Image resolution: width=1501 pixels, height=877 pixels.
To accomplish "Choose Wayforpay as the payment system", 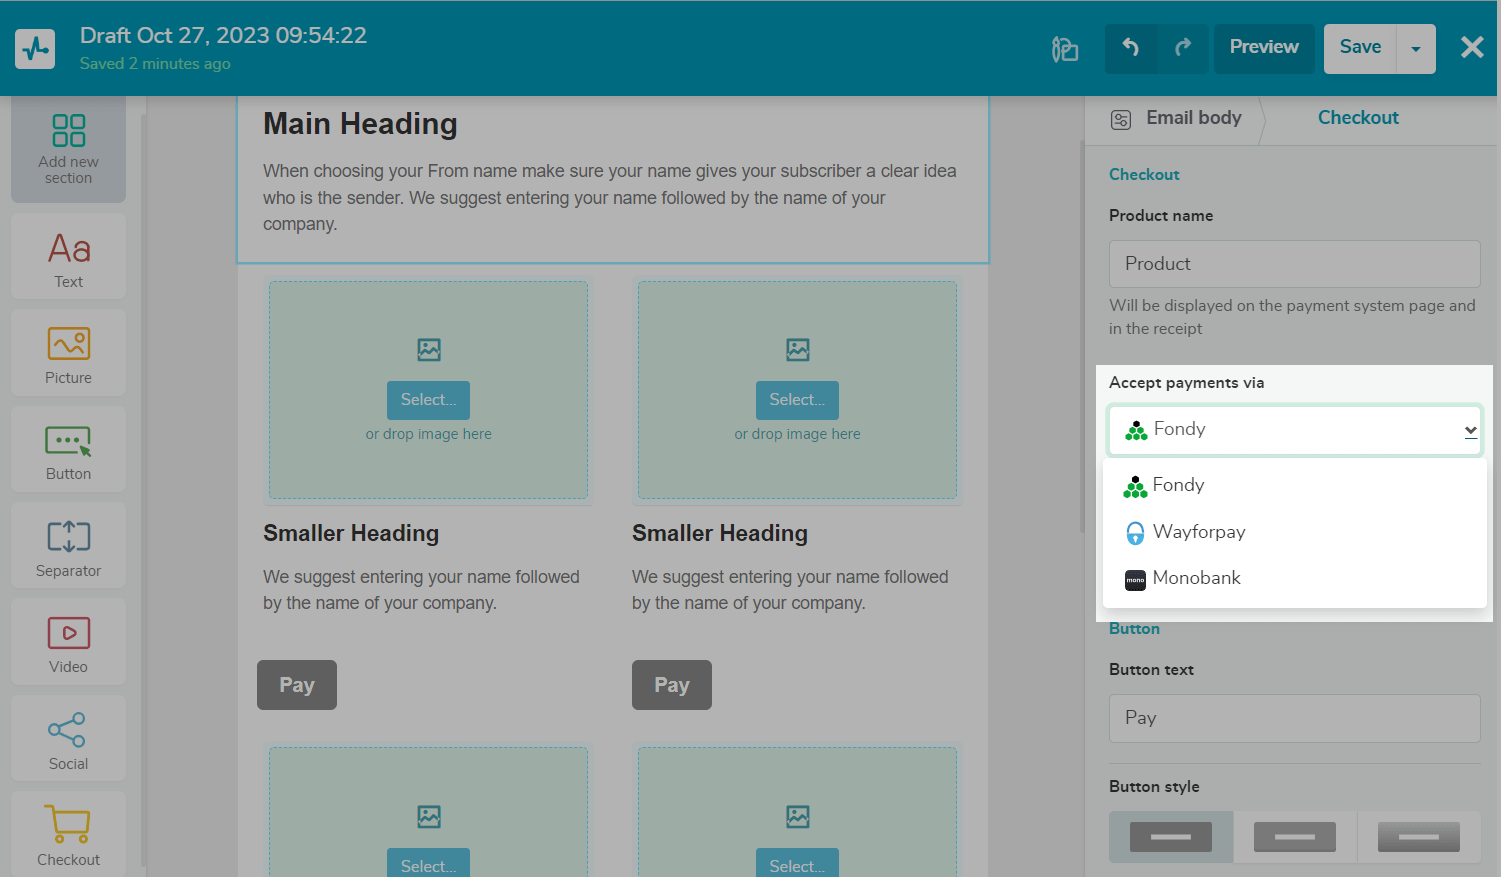I will (x=1294, y=532).
